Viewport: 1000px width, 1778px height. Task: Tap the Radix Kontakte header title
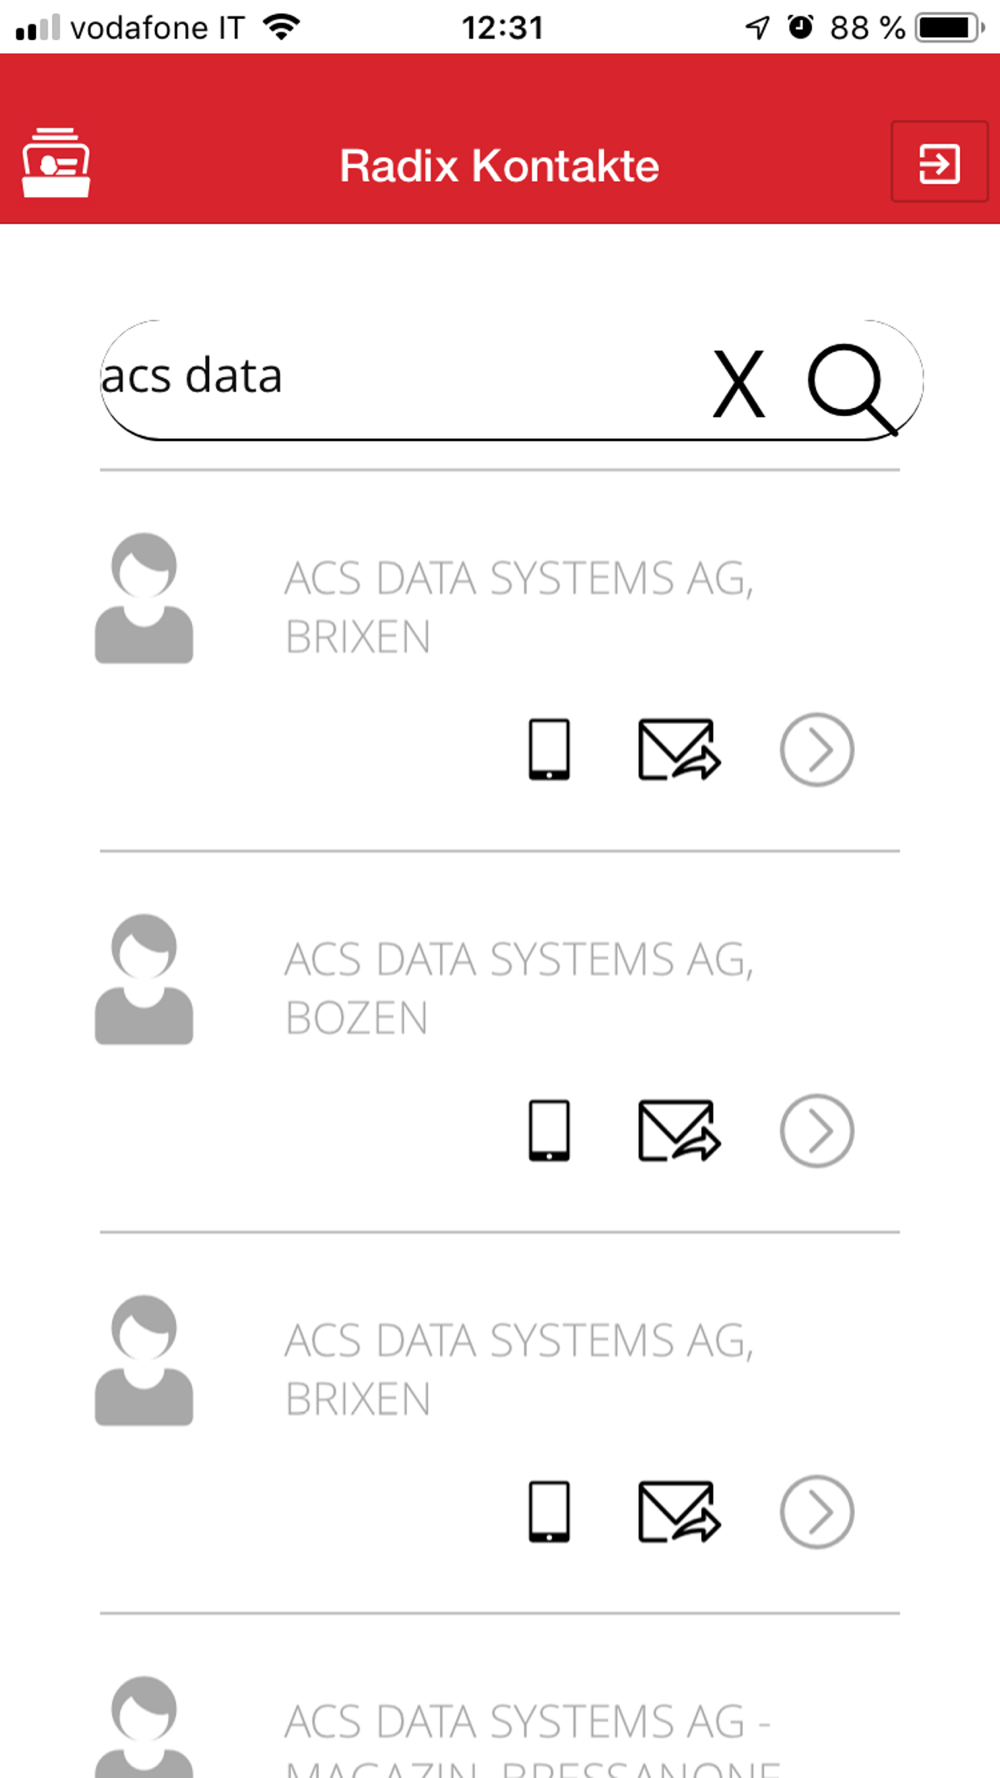tap(499, 165)
